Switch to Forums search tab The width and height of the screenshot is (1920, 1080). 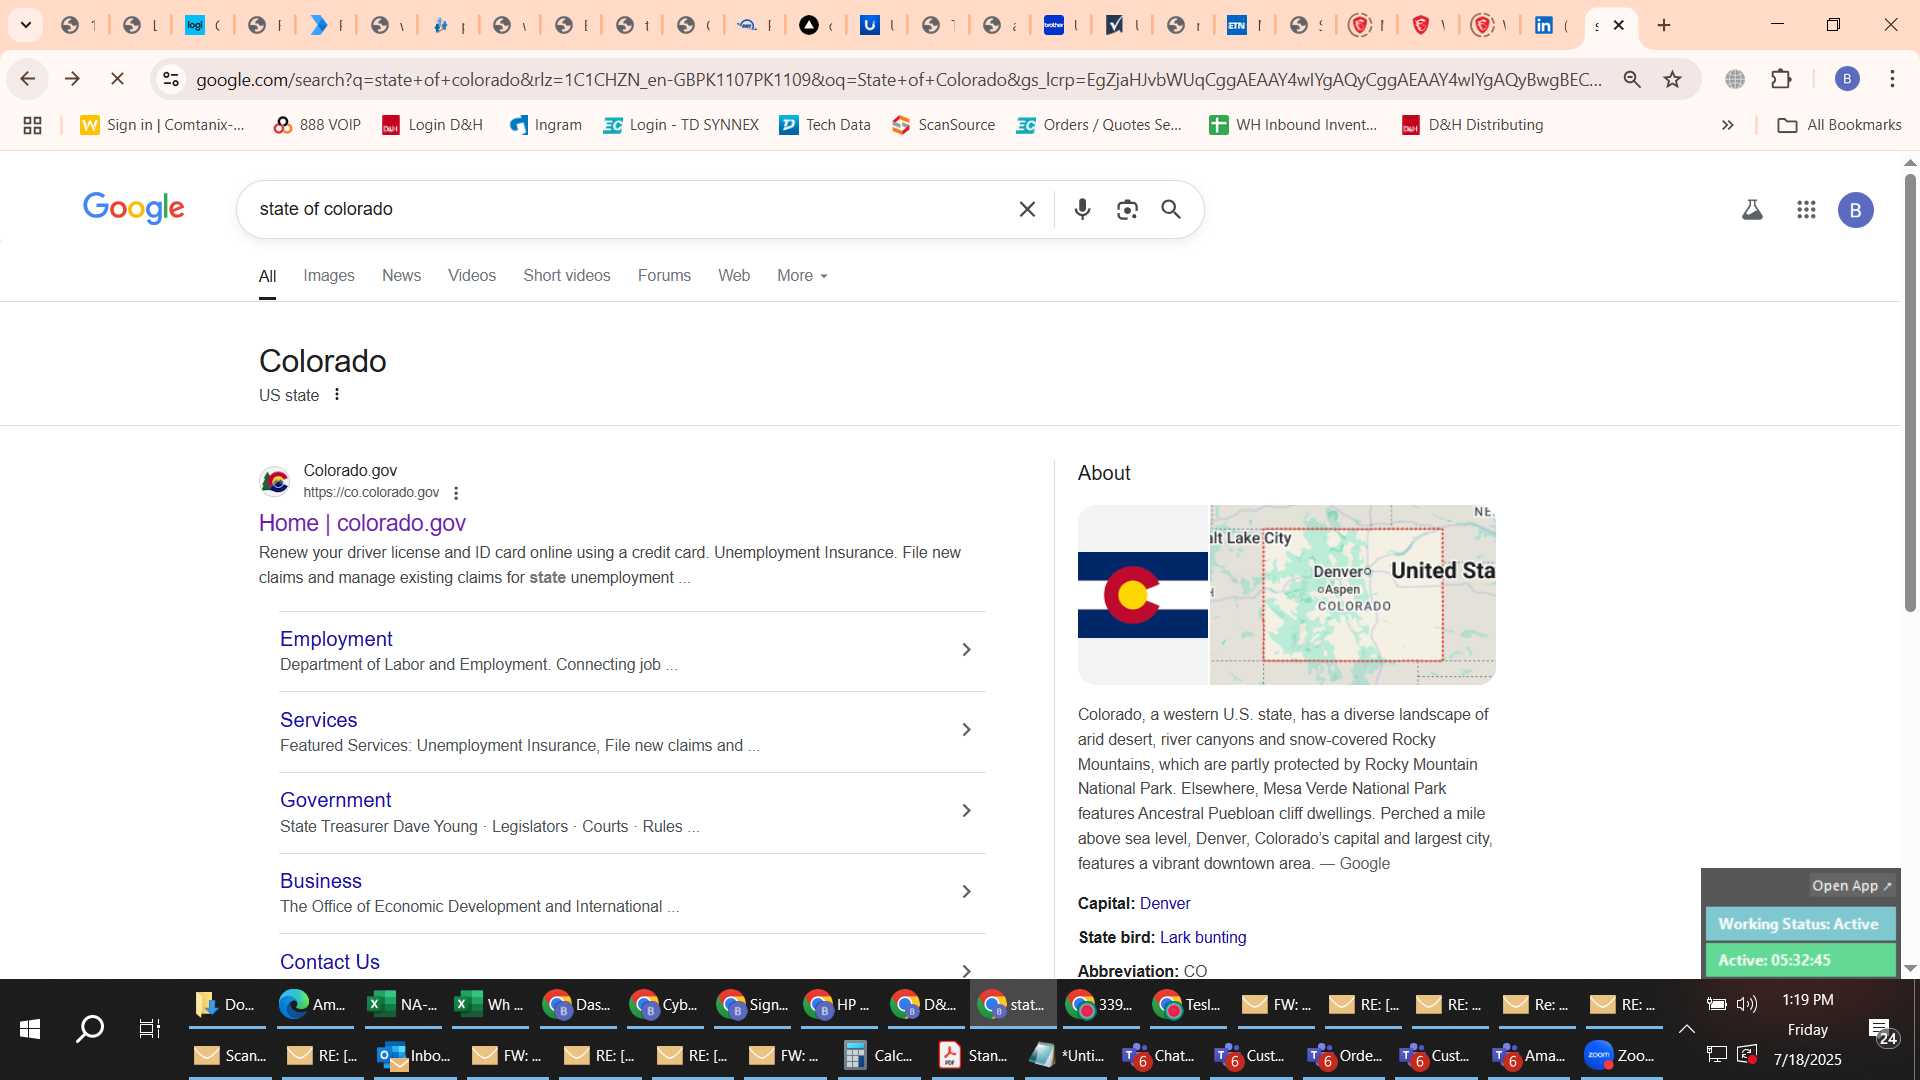click(x=664, y=276)
